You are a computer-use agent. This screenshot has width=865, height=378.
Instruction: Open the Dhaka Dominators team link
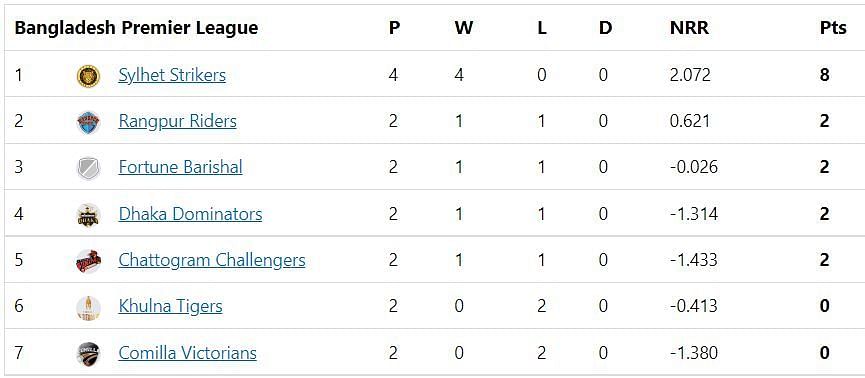point(190,214)
